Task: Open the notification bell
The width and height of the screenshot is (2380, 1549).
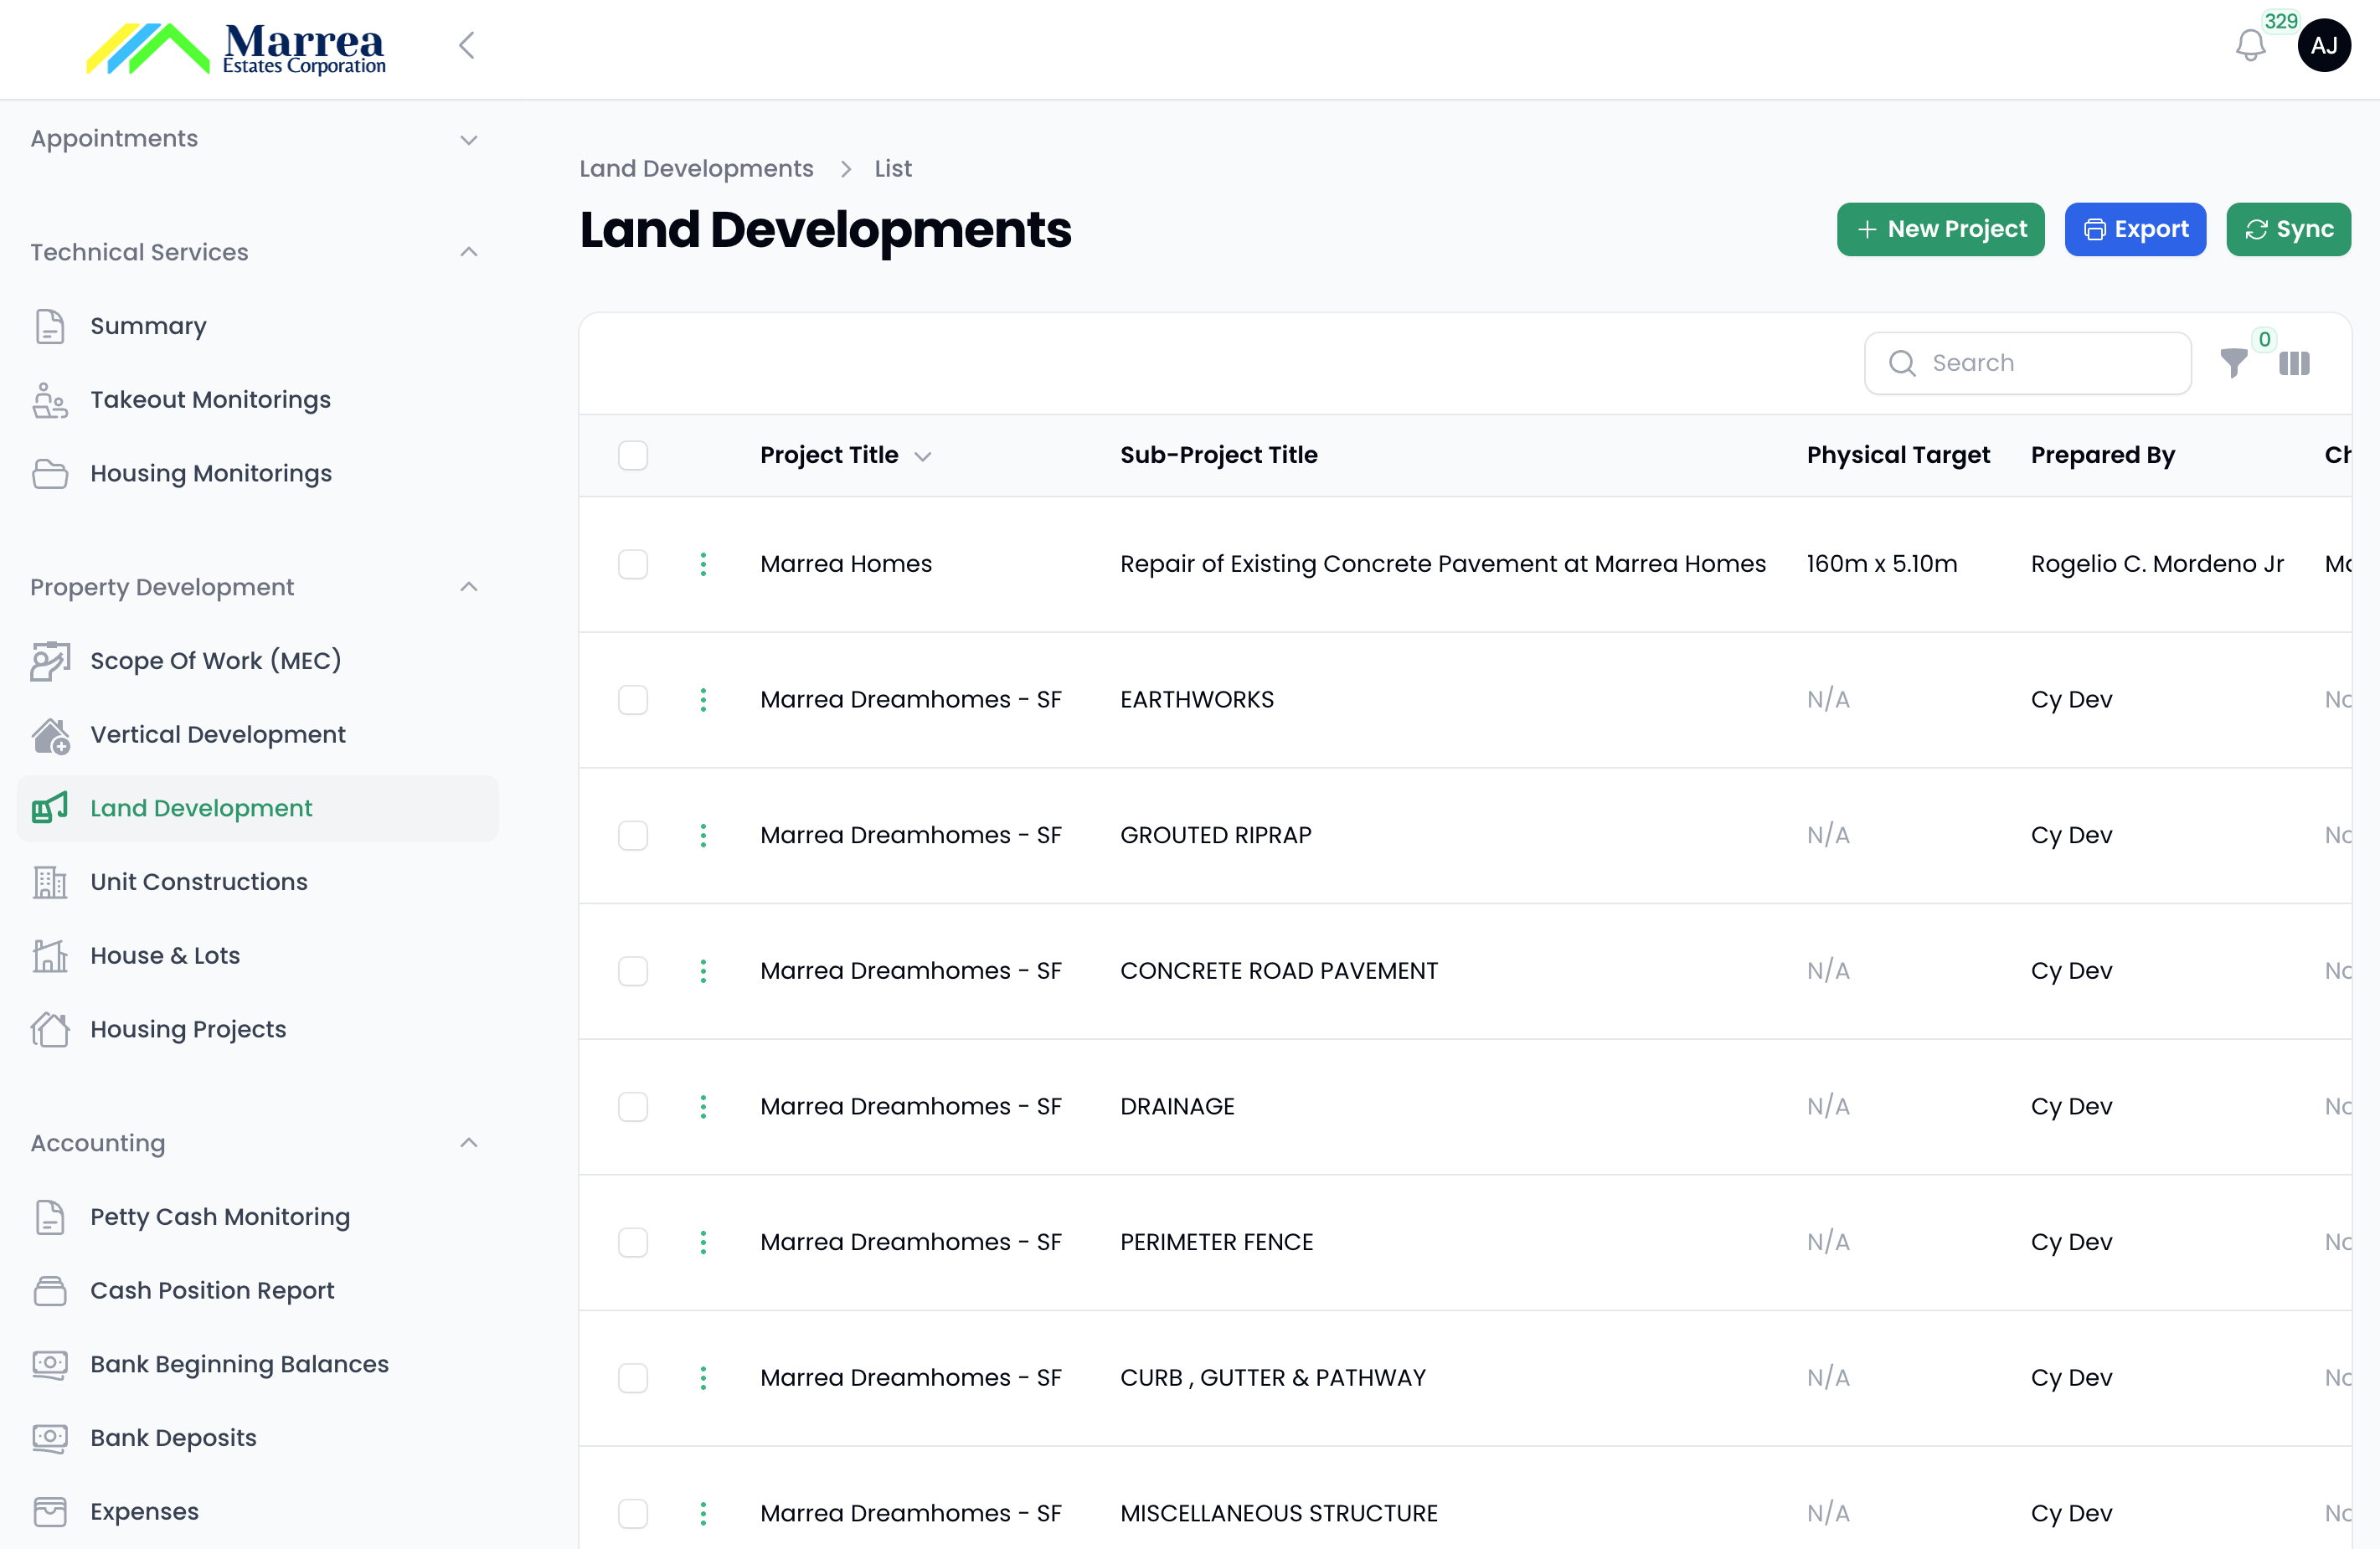Action: (2251, 45)
